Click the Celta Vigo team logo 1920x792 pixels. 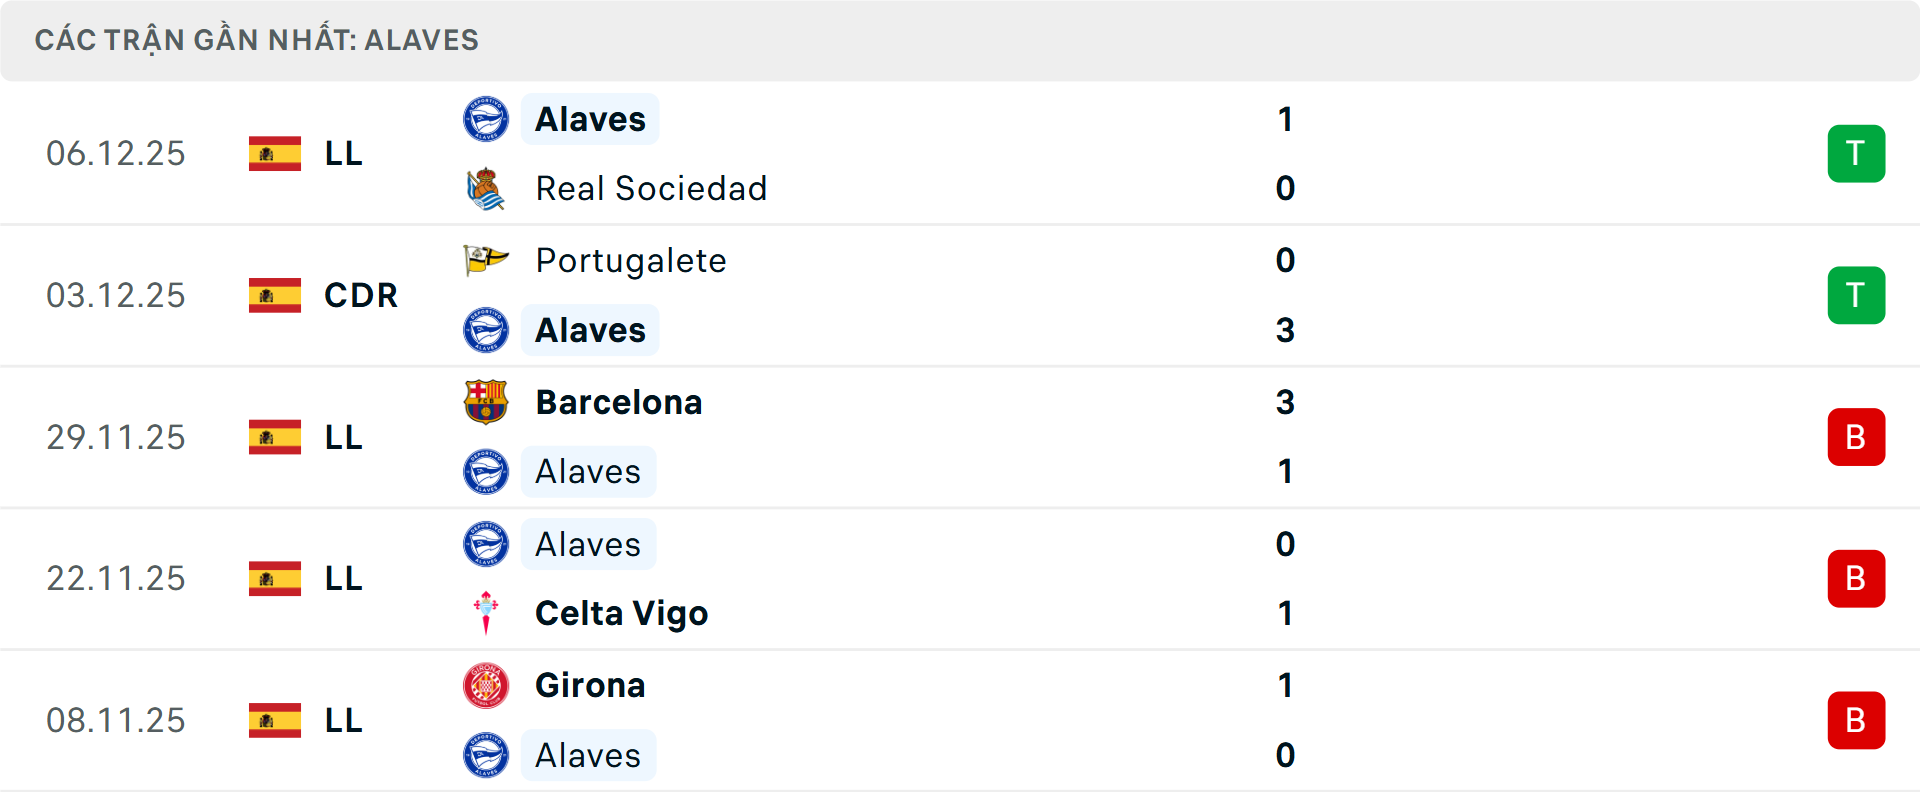click(x=486, y=613)
